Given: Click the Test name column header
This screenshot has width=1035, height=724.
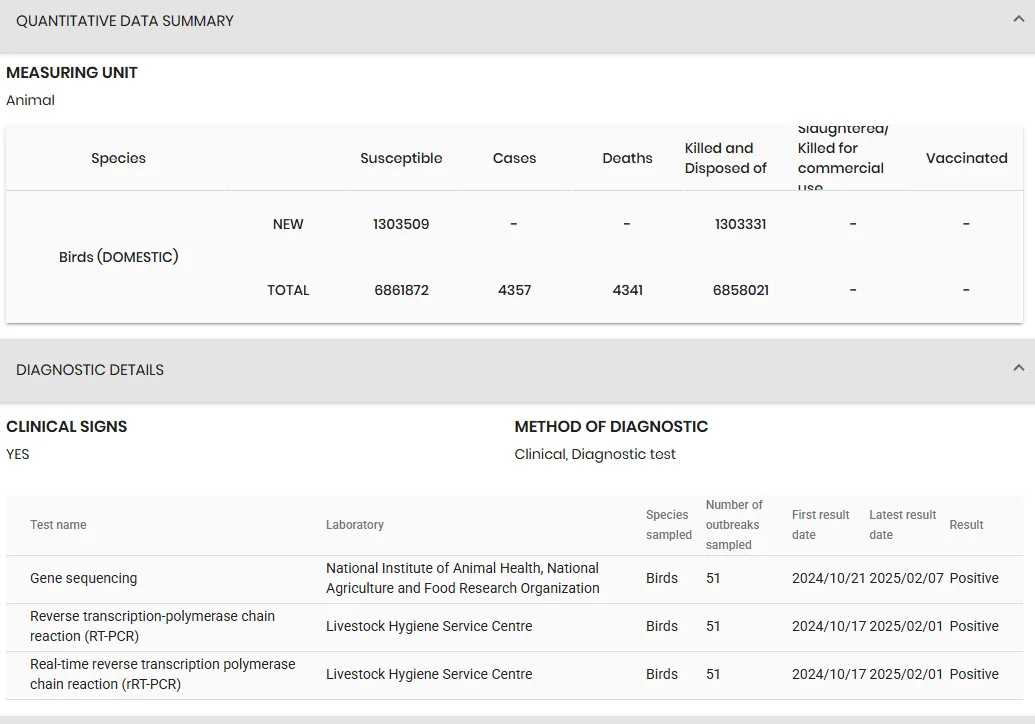Looking at the screenshot, I should (x=58, y=525).
